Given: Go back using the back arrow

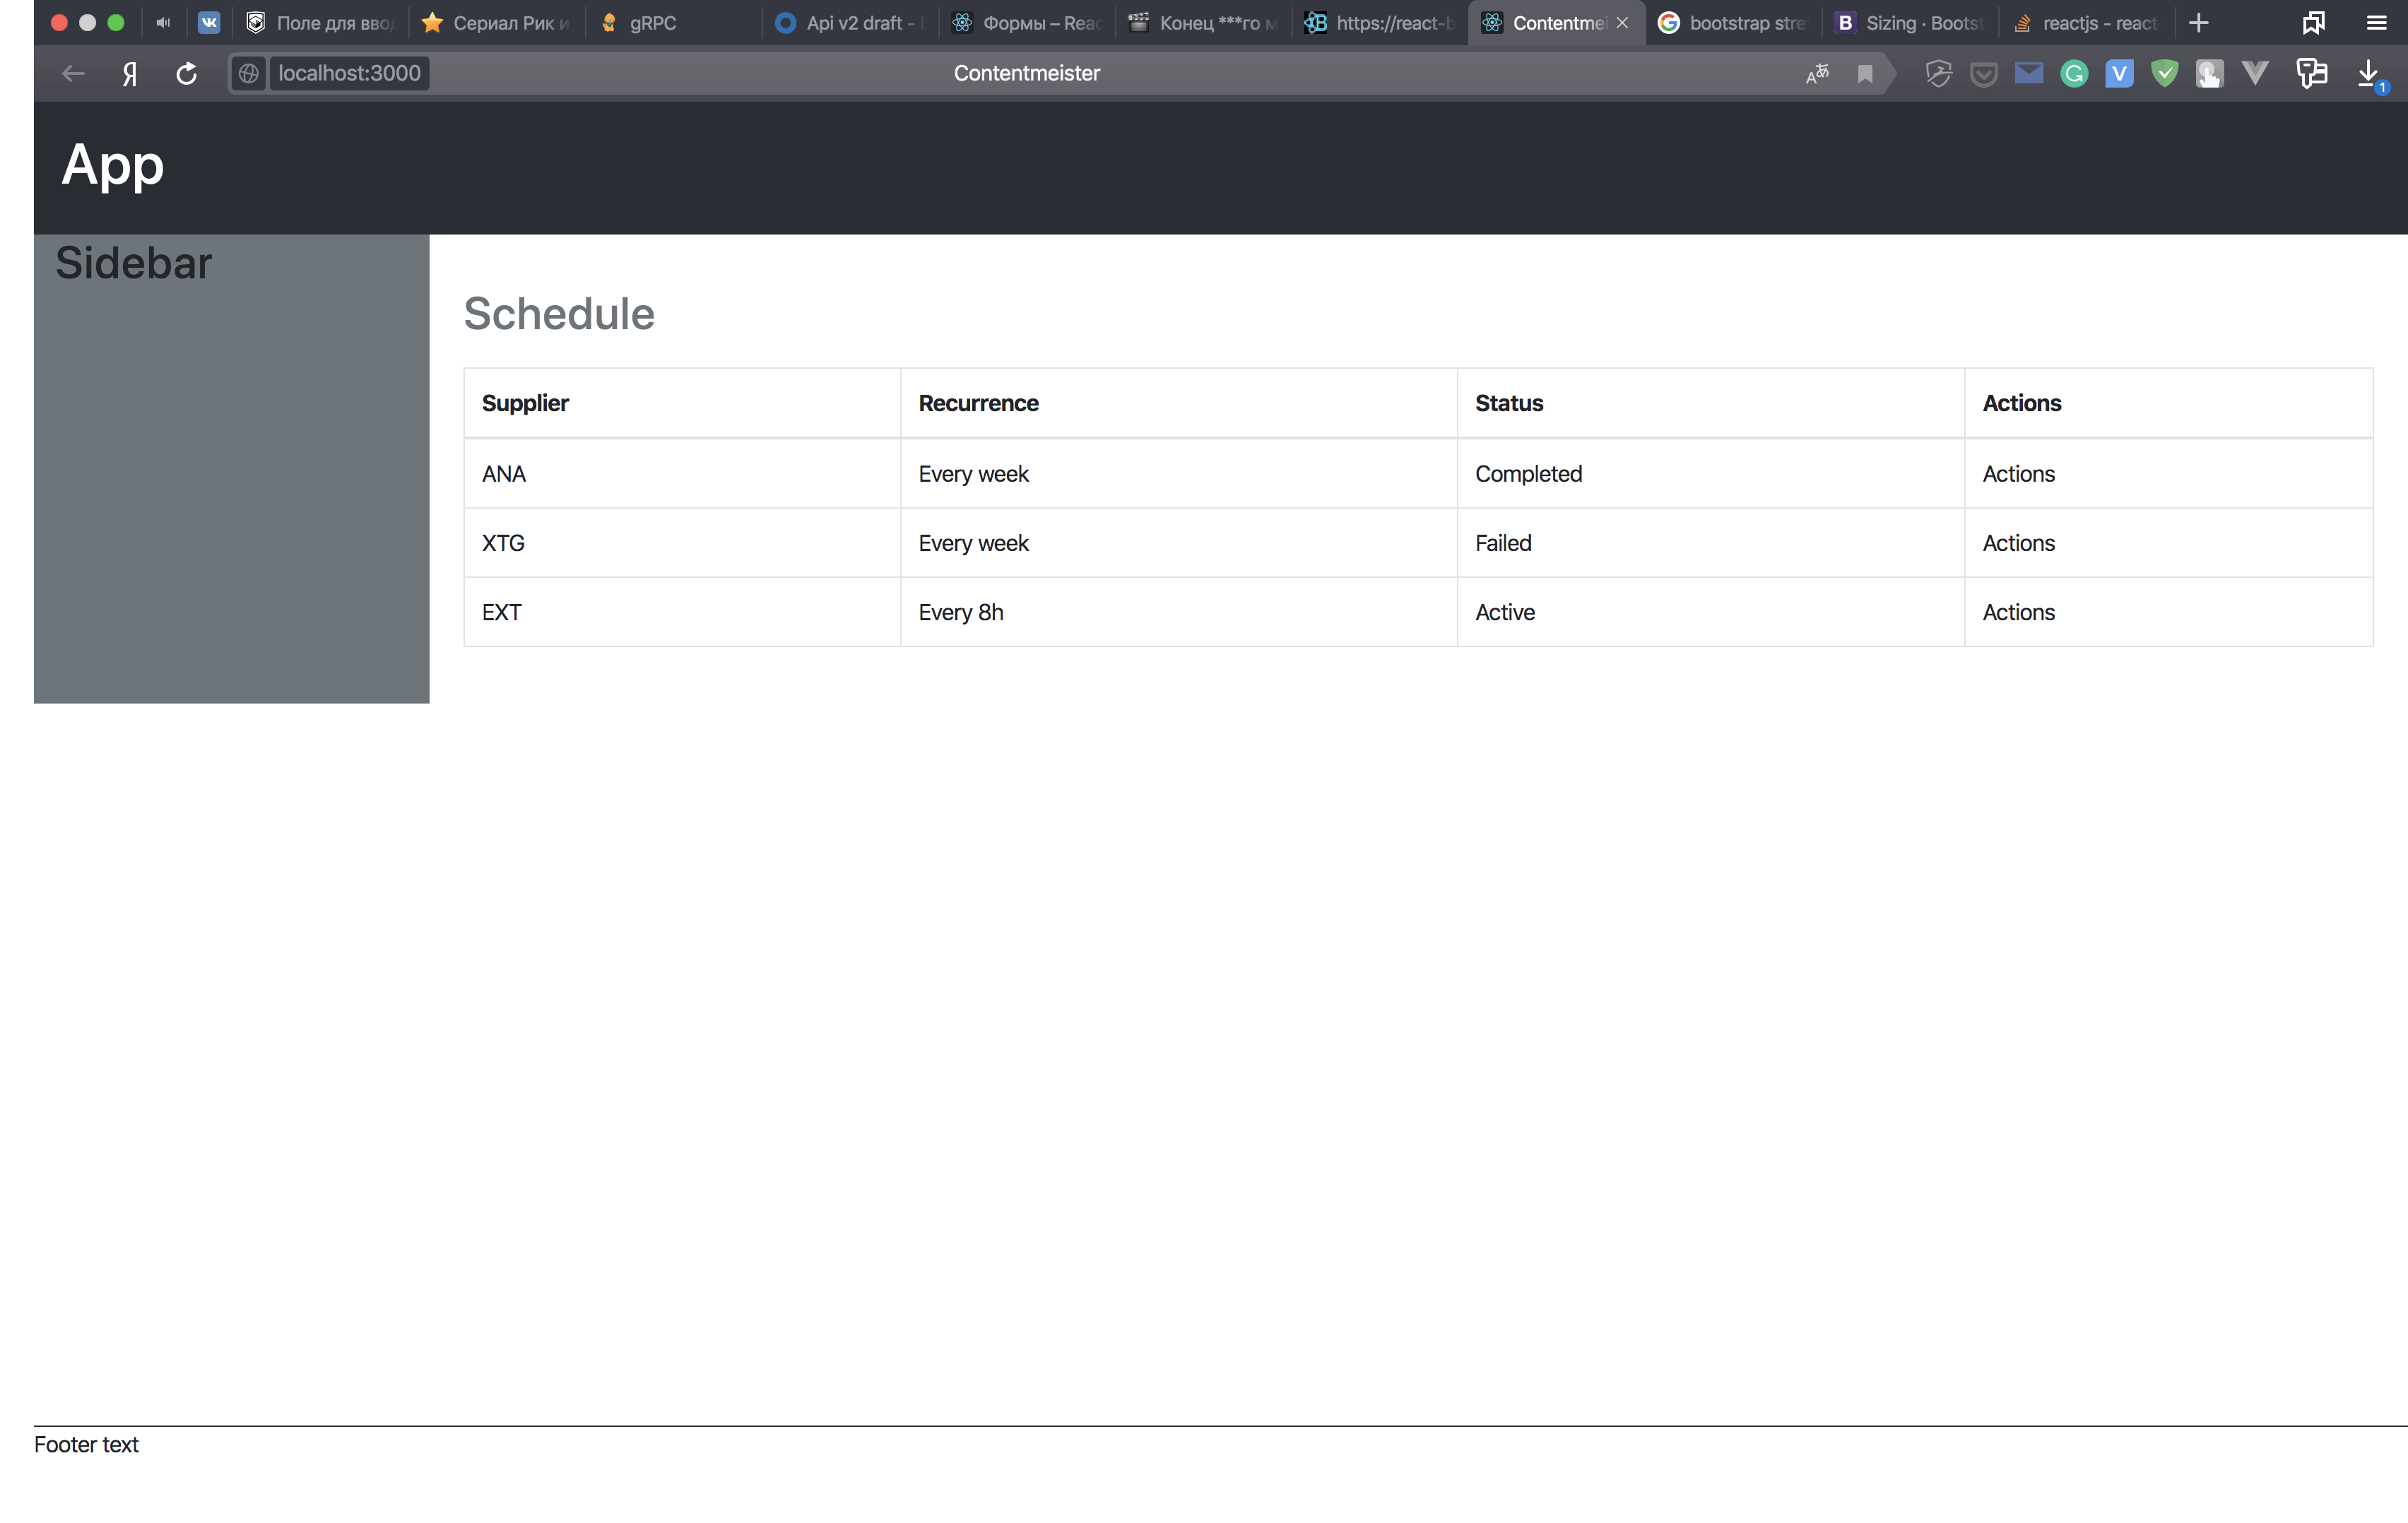Looking at the screenshot, I should coord(72,73).
